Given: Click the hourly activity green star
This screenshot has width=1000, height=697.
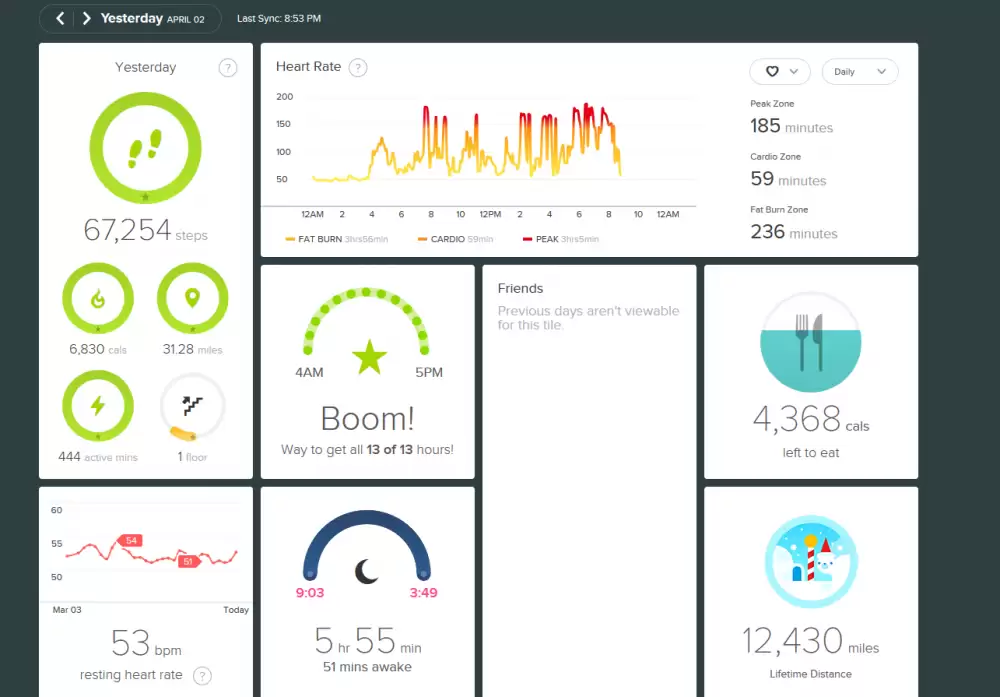Looking at the screenshot, I should pyautogui.click(x=368, y=358).
